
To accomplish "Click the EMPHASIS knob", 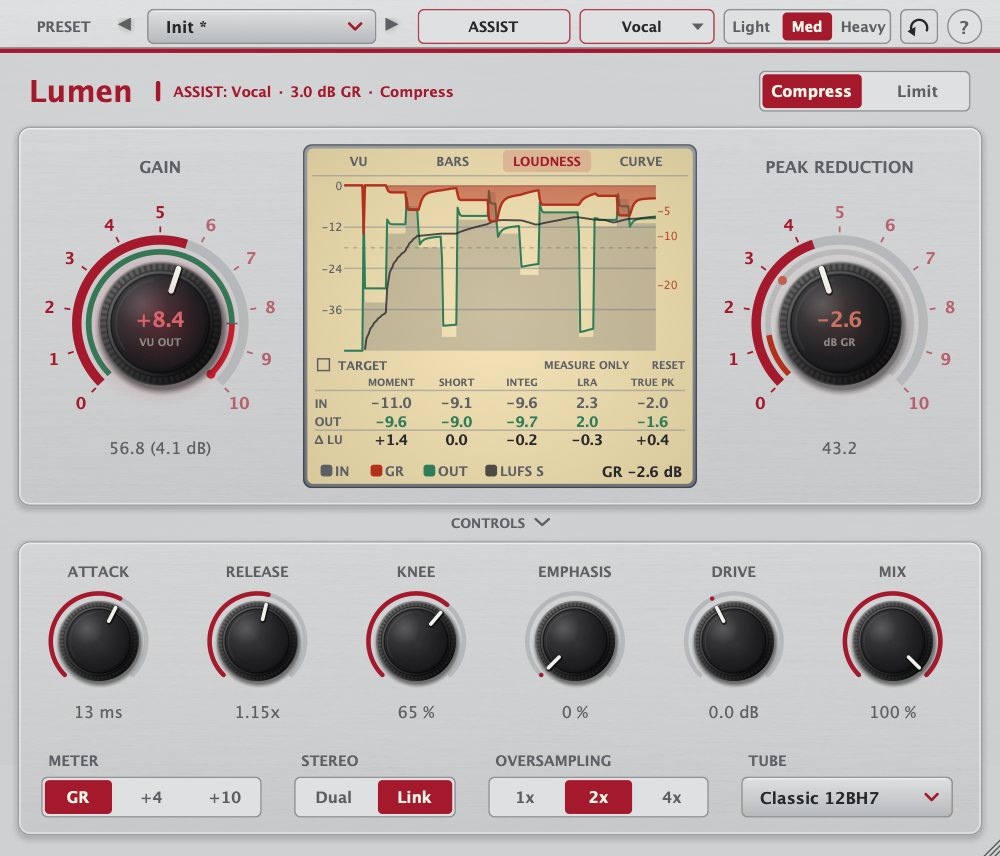I will coord(575,640).
